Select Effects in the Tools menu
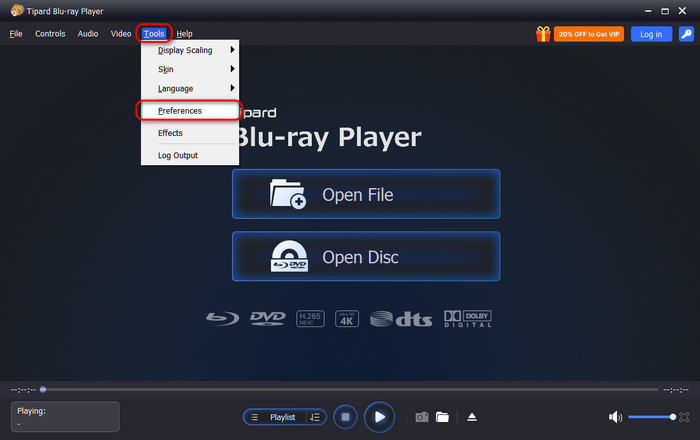This screenshot has width=700, height=440. coord(190,133)
